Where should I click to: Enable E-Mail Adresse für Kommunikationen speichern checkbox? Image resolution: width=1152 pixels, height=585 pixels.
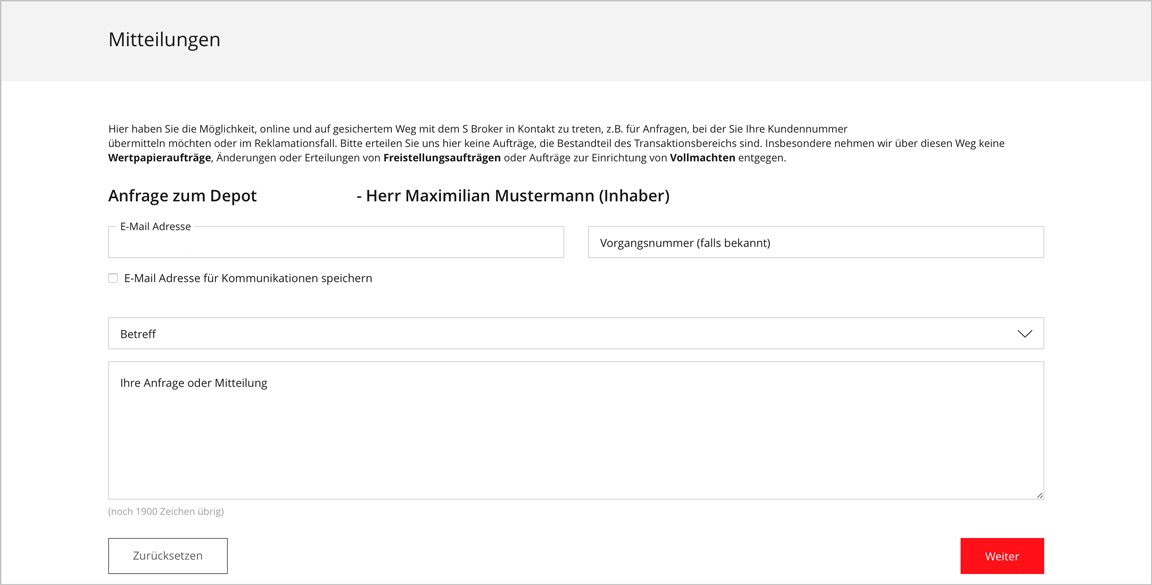point(113,279)
